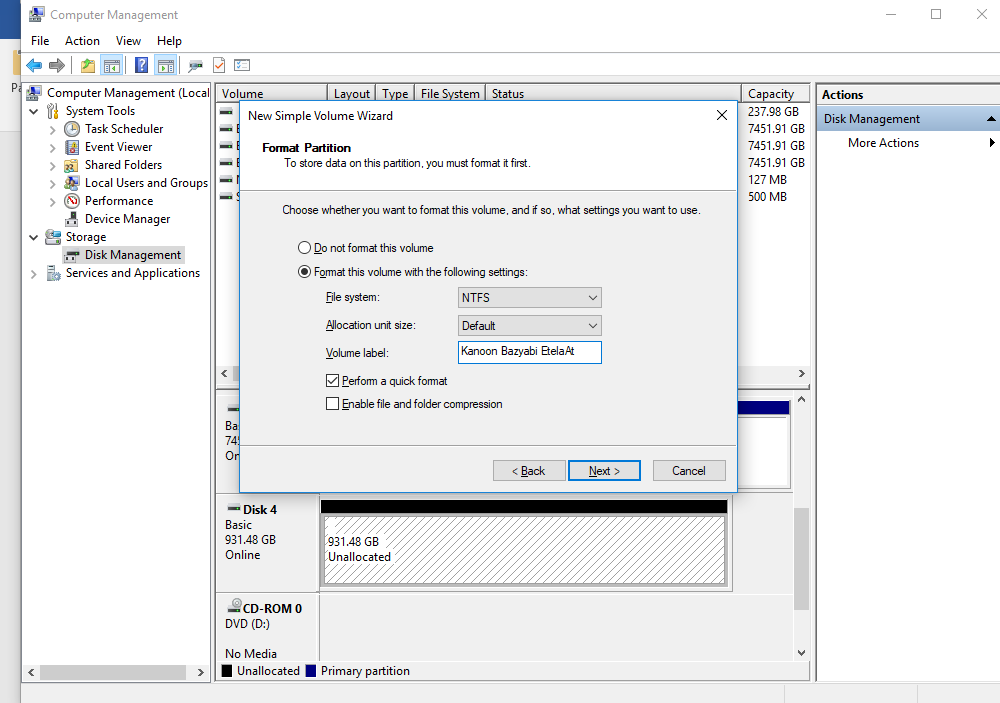Viewport: 1000px width, 703px height.
Task: Open the Allocation unit size dropdown
Action: (x=530, y=326)
